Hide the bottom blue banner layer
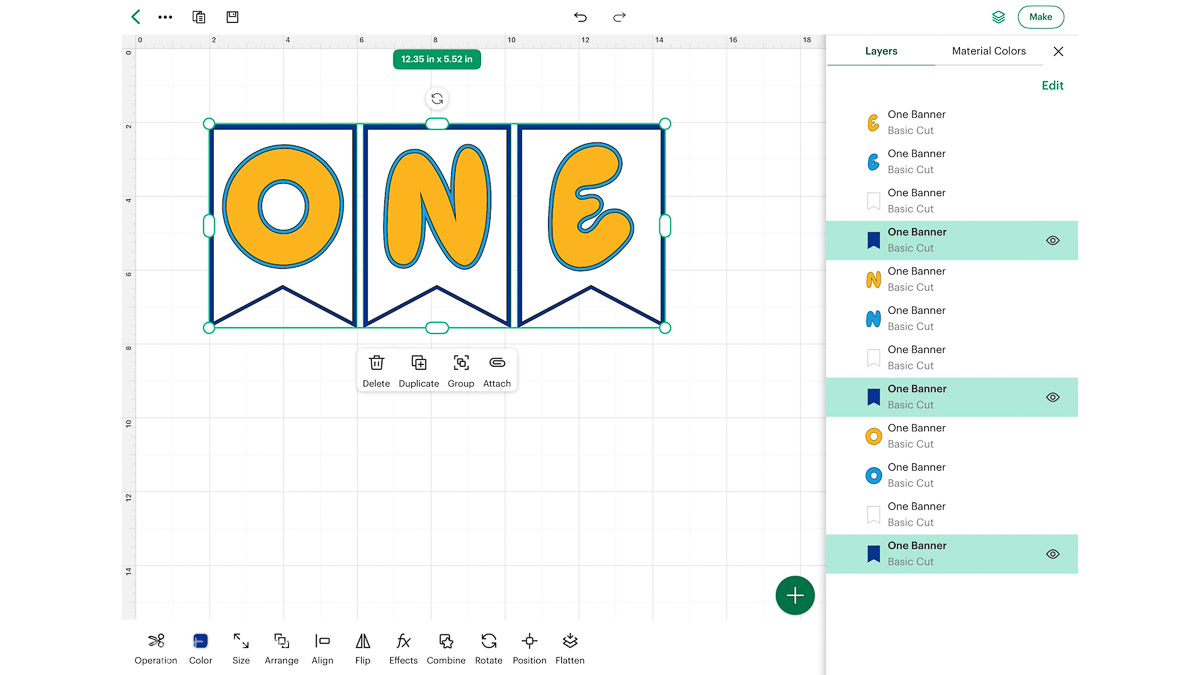This screenshot has width=1200, height=675. tap(1052, 554)
